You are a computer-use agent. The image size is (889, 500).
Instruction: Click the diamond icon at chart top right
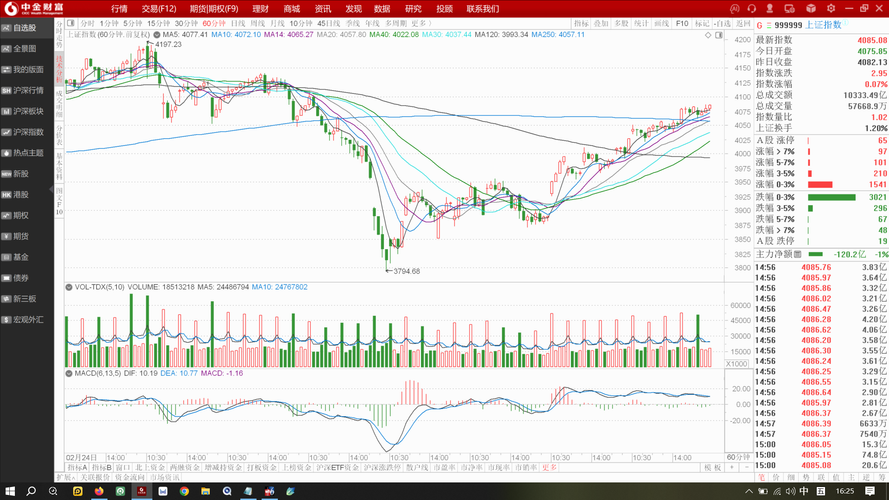[708, 35]
